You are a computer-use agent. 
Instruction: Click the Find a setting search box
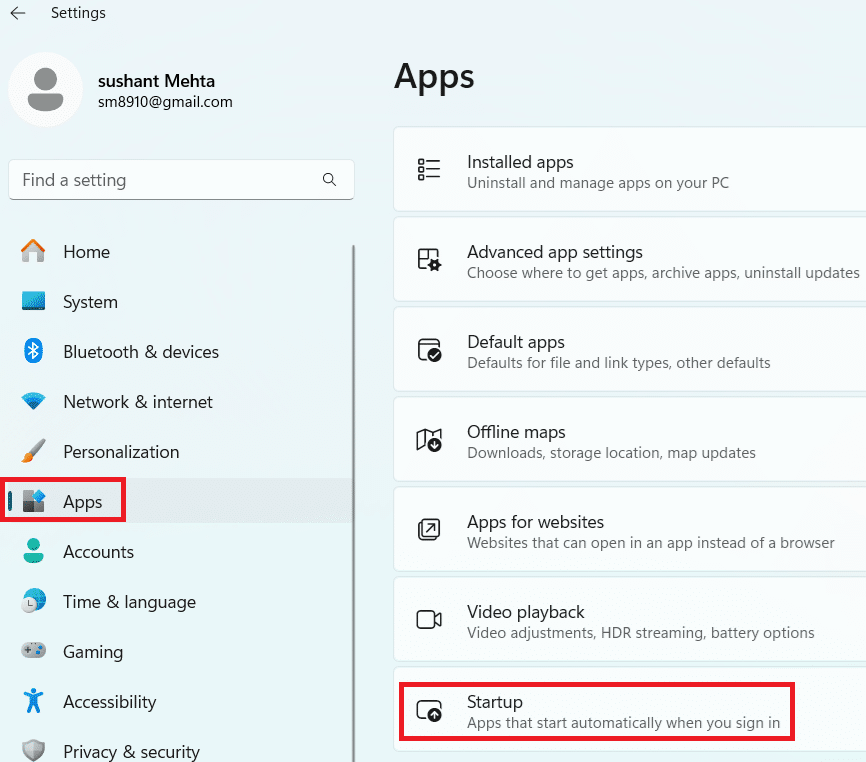[165, 180]
